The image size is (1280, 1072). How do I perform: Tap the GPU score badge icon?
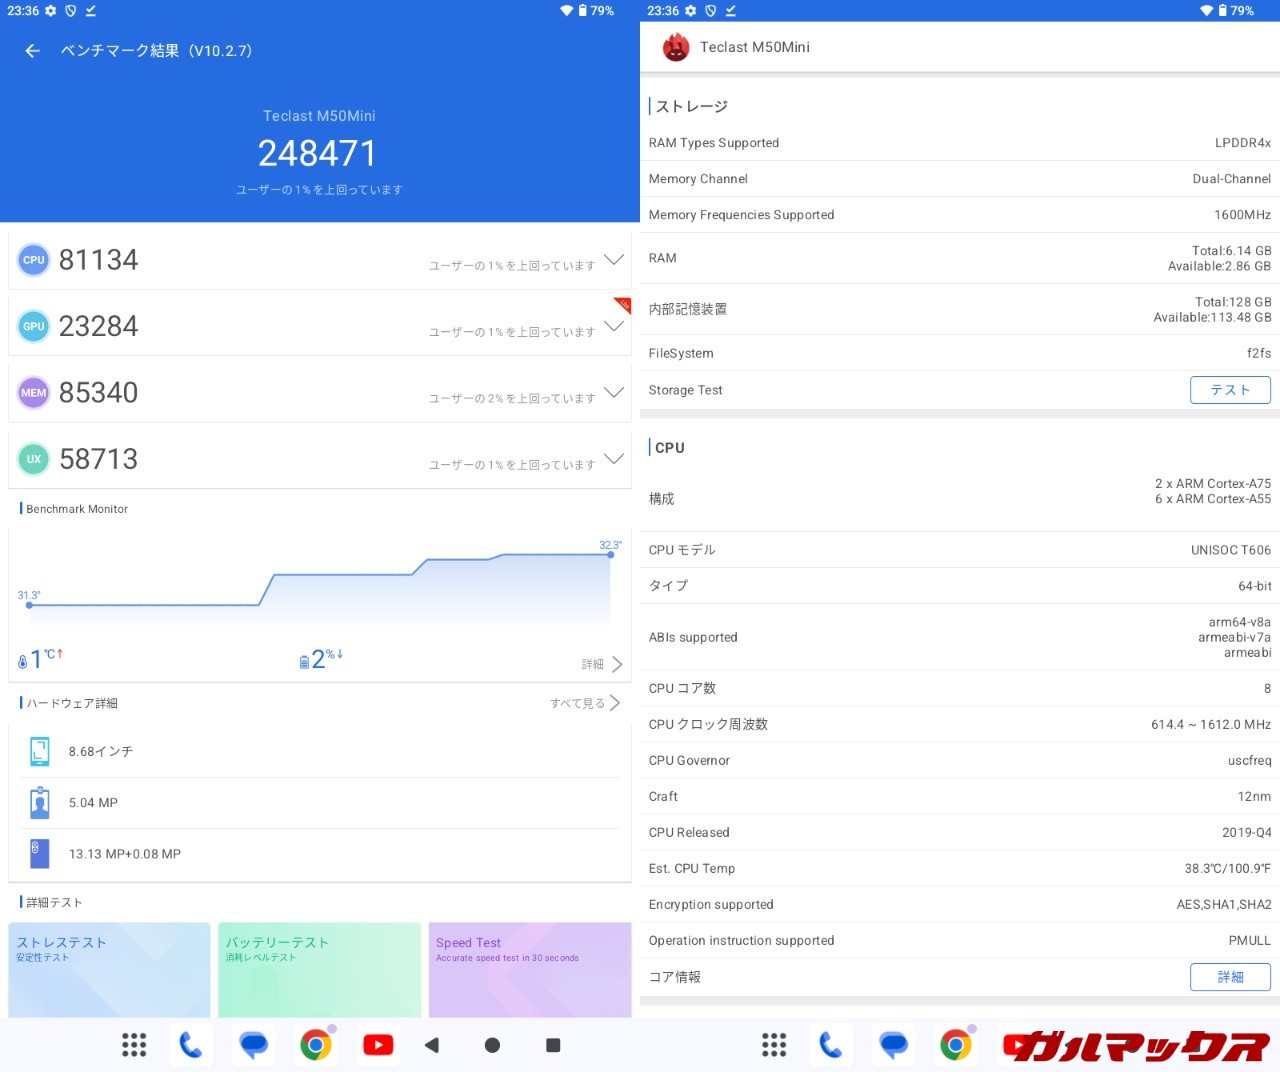pyautogui.click(x=34, y=326)
